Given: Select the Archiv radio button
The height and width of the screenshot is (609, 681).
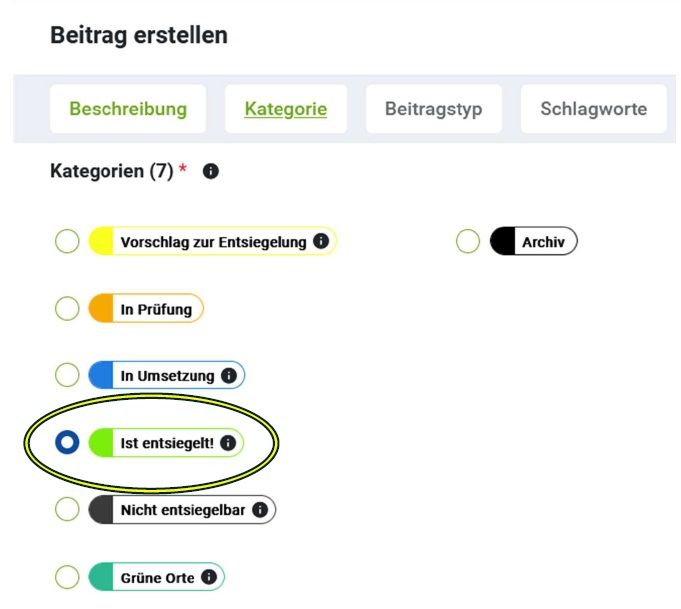Looking at the screenshot, I should coord(468,241).
